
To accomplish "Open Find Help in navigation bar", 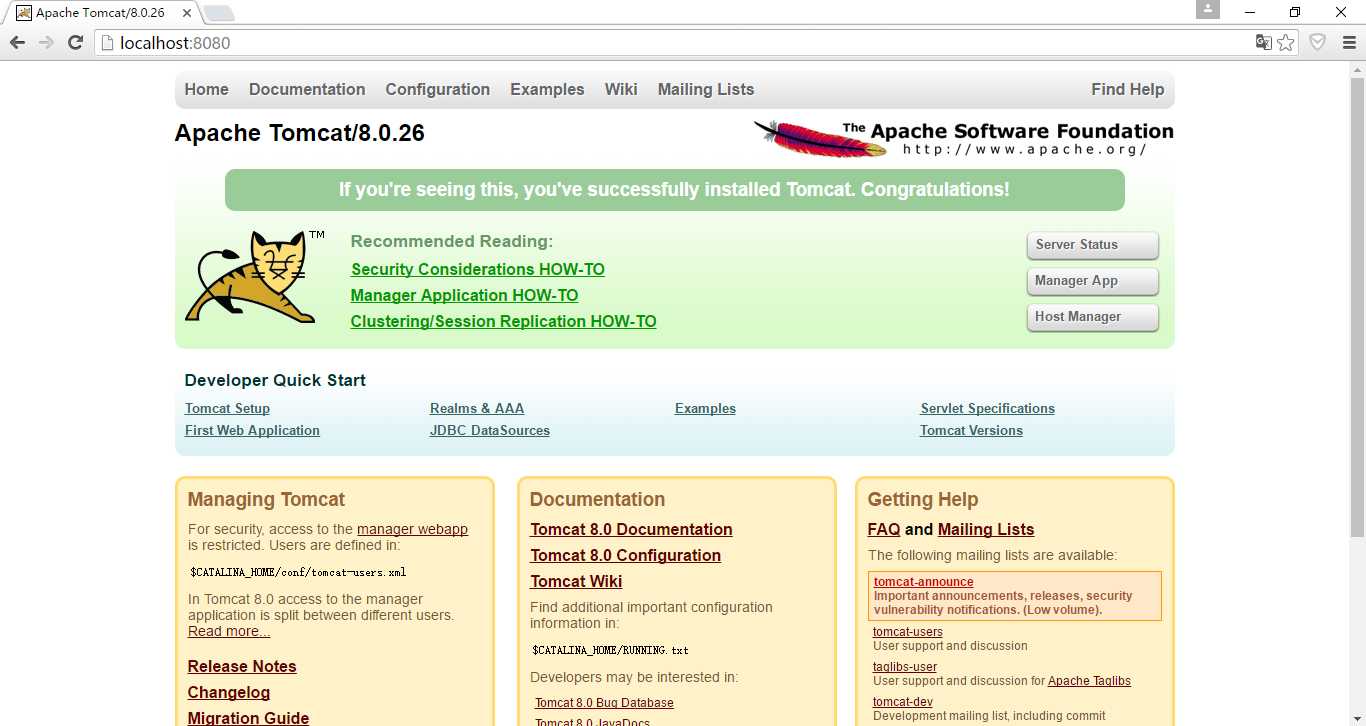I will click(x=1127, y=89).
